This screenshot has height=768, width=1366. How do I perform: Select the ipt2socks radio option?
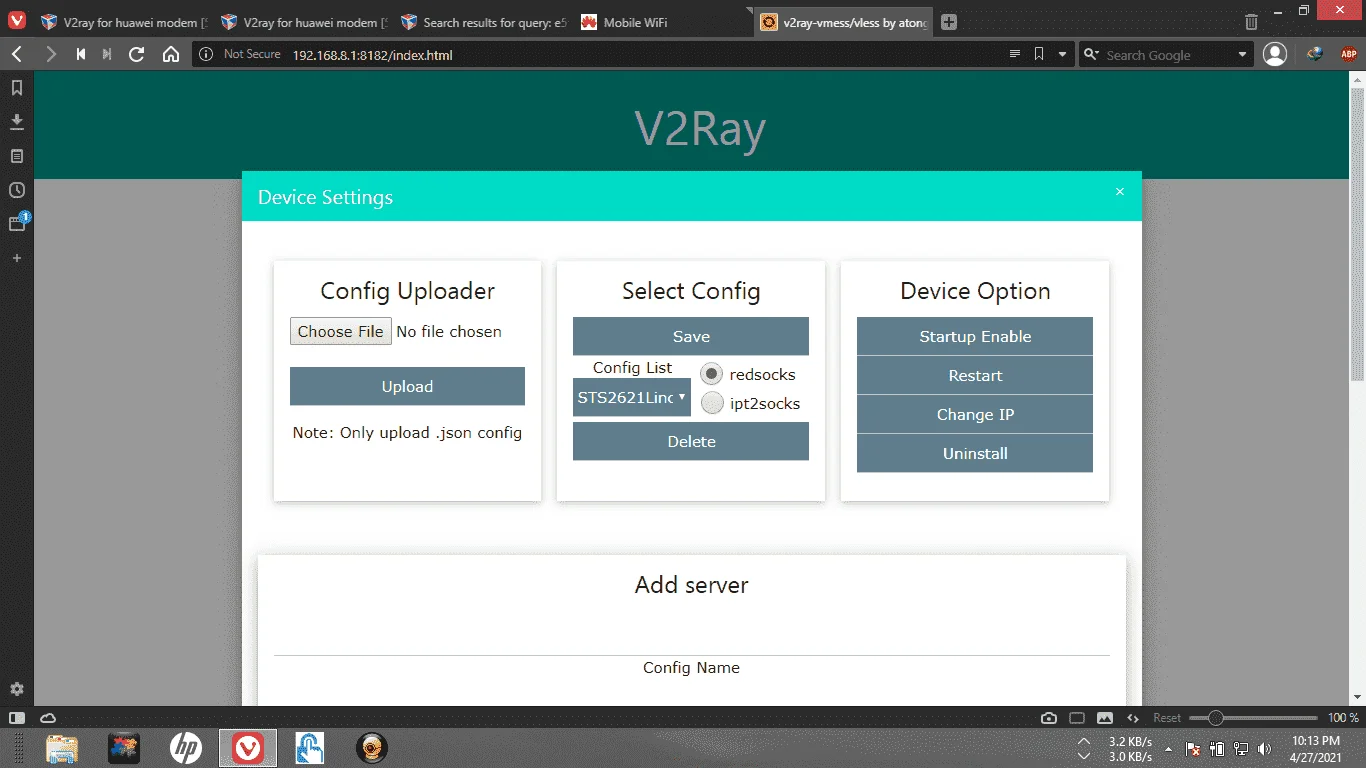click(712, 403)
